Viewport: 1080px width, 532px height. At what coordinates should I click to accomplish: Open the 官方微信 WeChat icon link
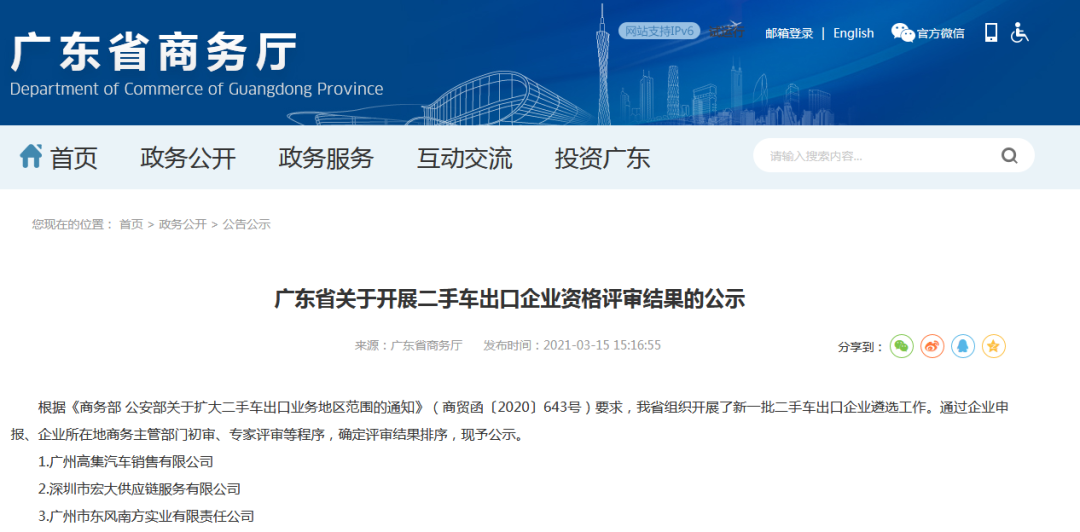click(x=927, y=33)
